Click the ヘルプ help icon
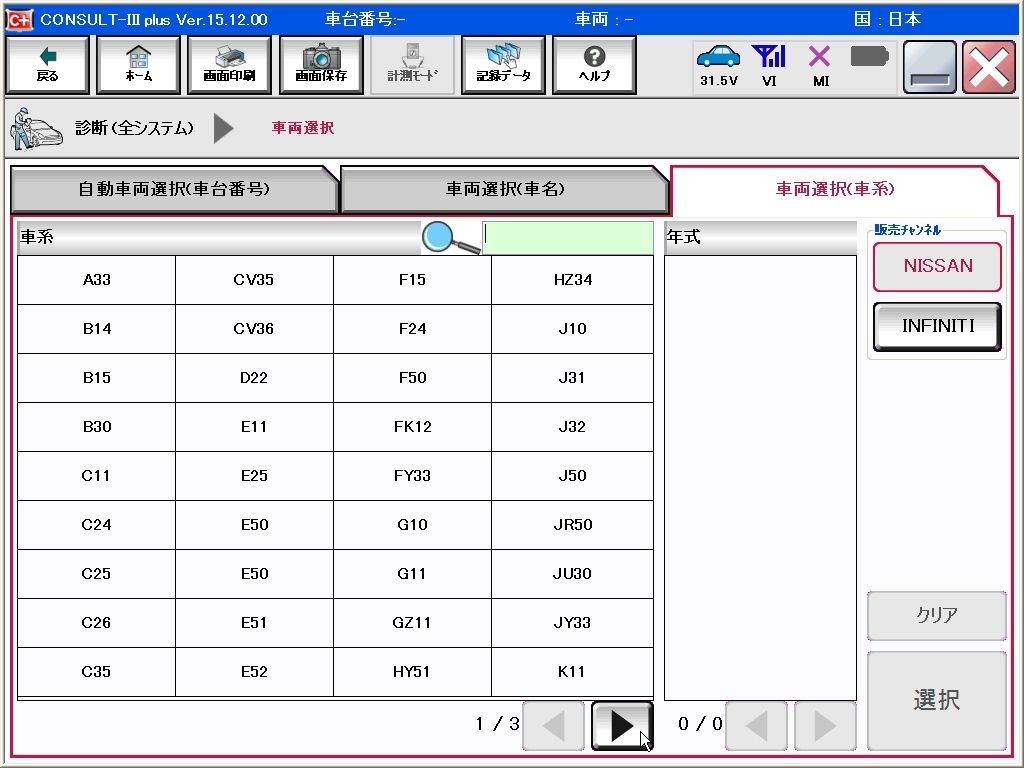 click(594, 64)
